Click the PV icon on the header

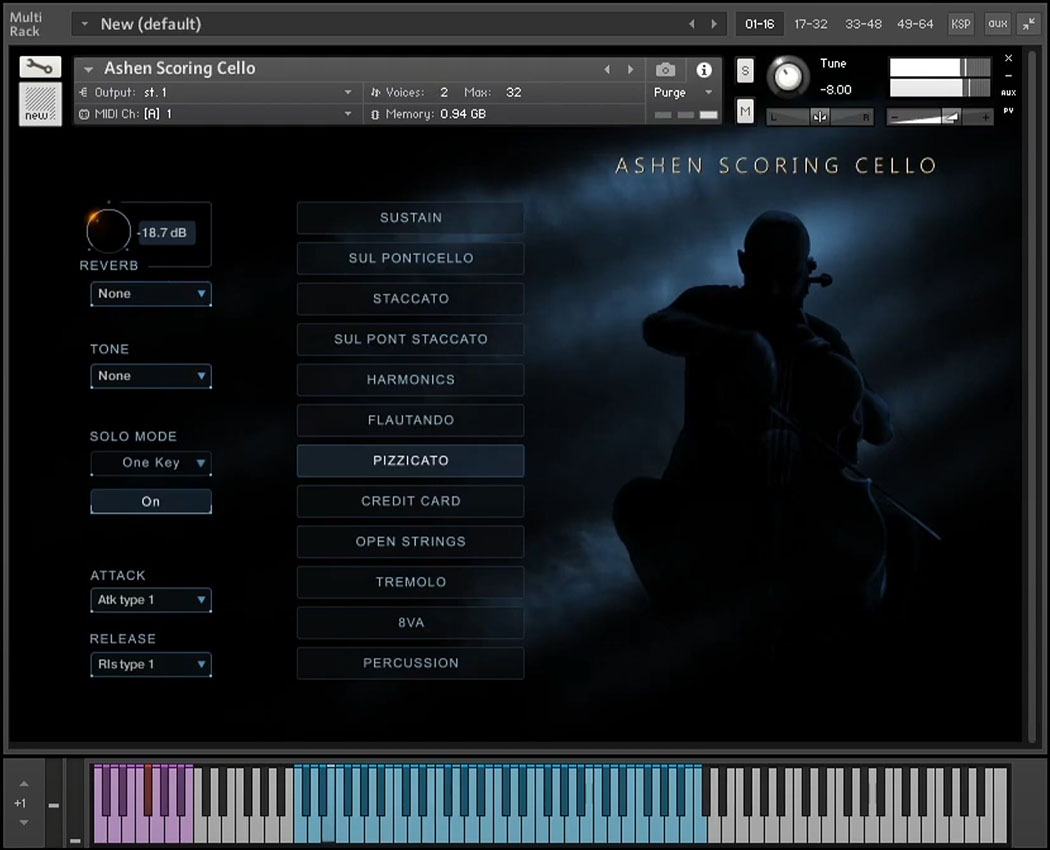[1008, 111]
